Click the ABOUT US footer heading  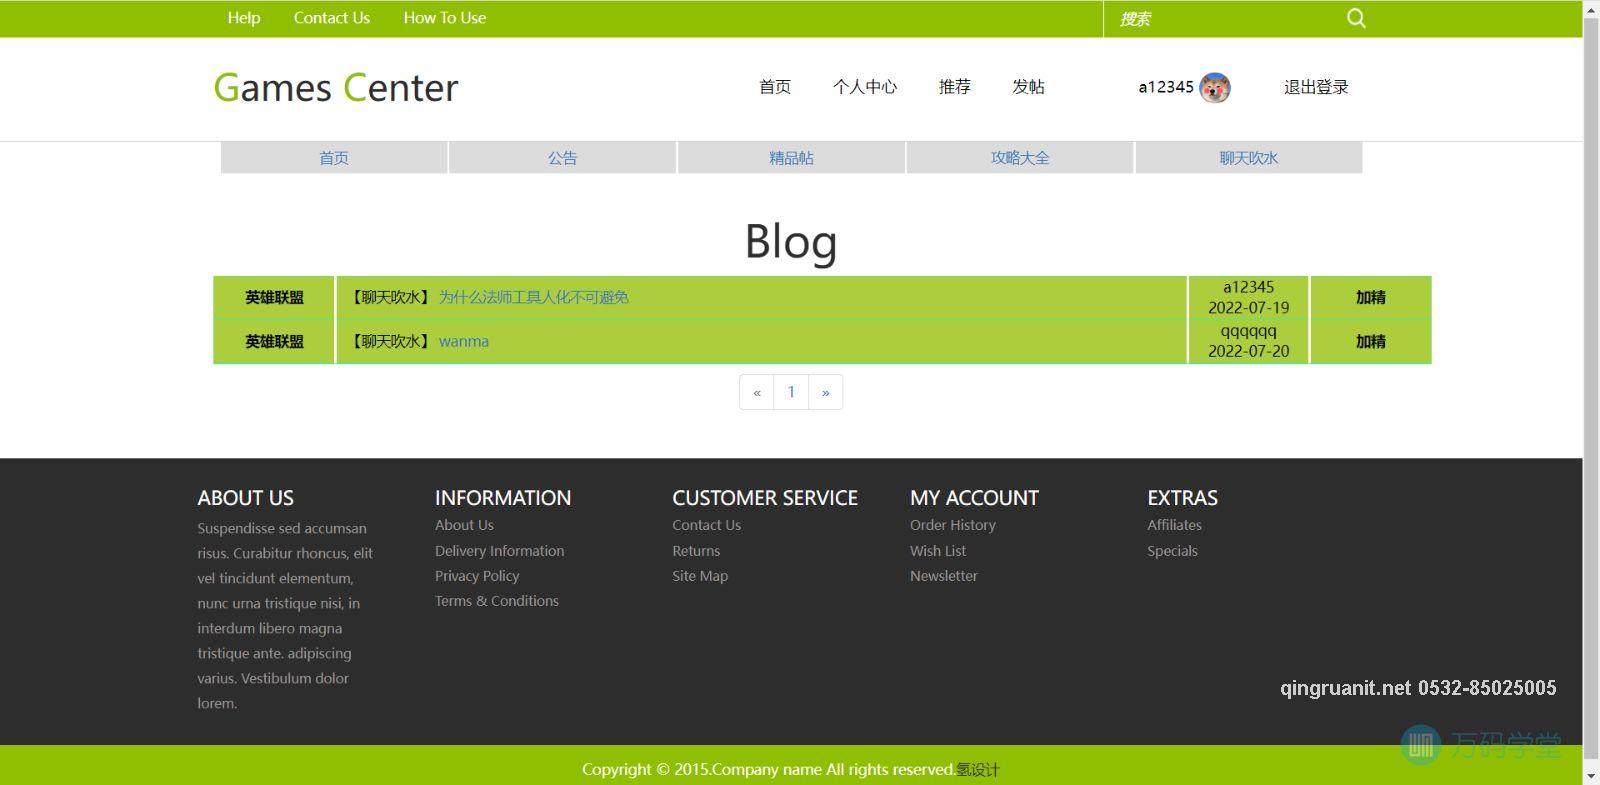[x=246, y=498]
